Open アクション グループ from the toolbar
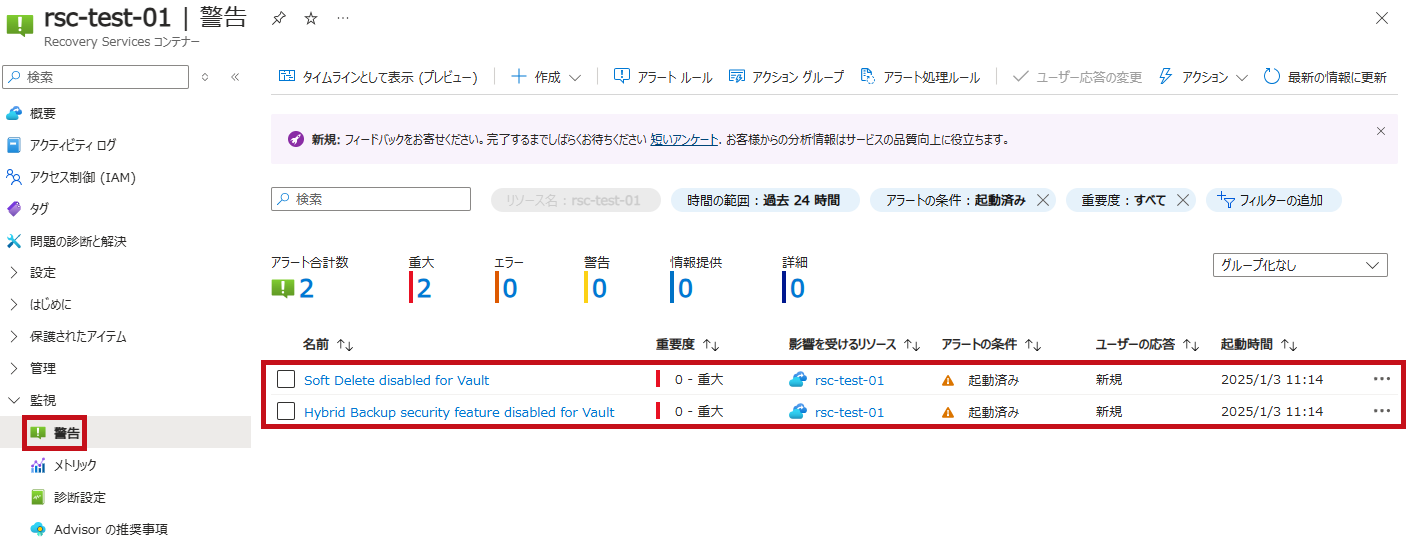The width and height of the screenshot is (1407, 544). coord(786,77)
